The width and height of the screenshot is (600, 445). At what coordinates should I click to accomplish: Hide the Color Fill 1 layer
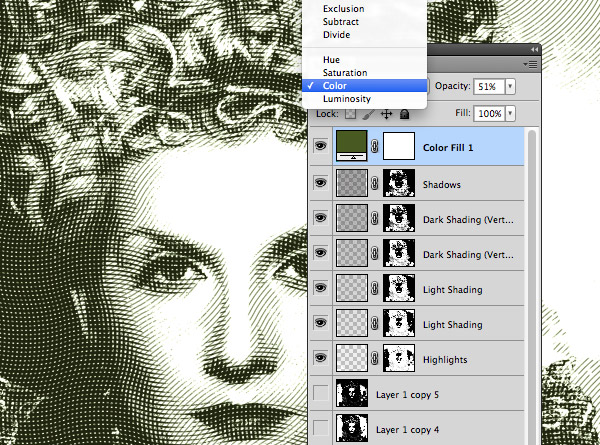tap(320, 149)
